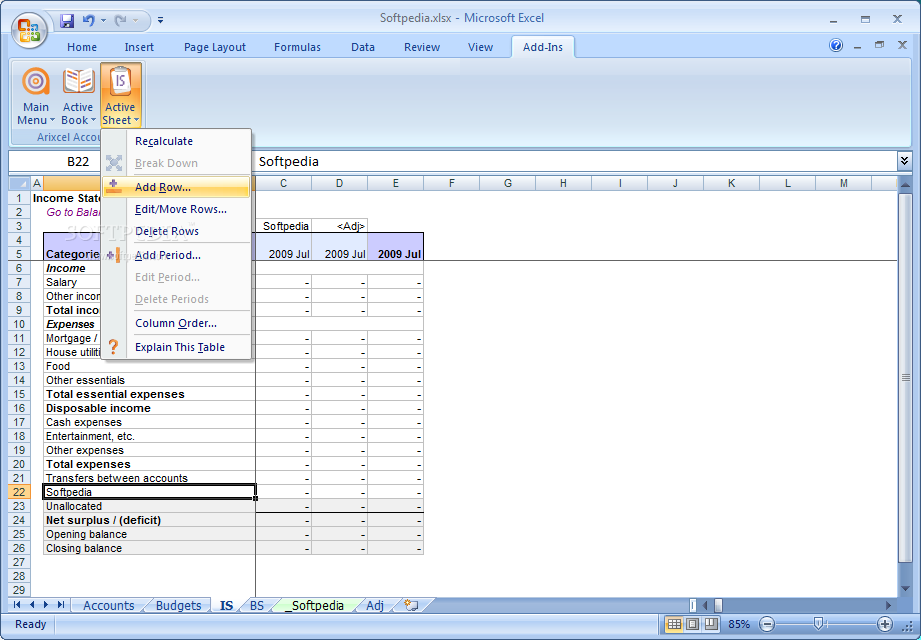Open the Adj sheet tab

375,605
